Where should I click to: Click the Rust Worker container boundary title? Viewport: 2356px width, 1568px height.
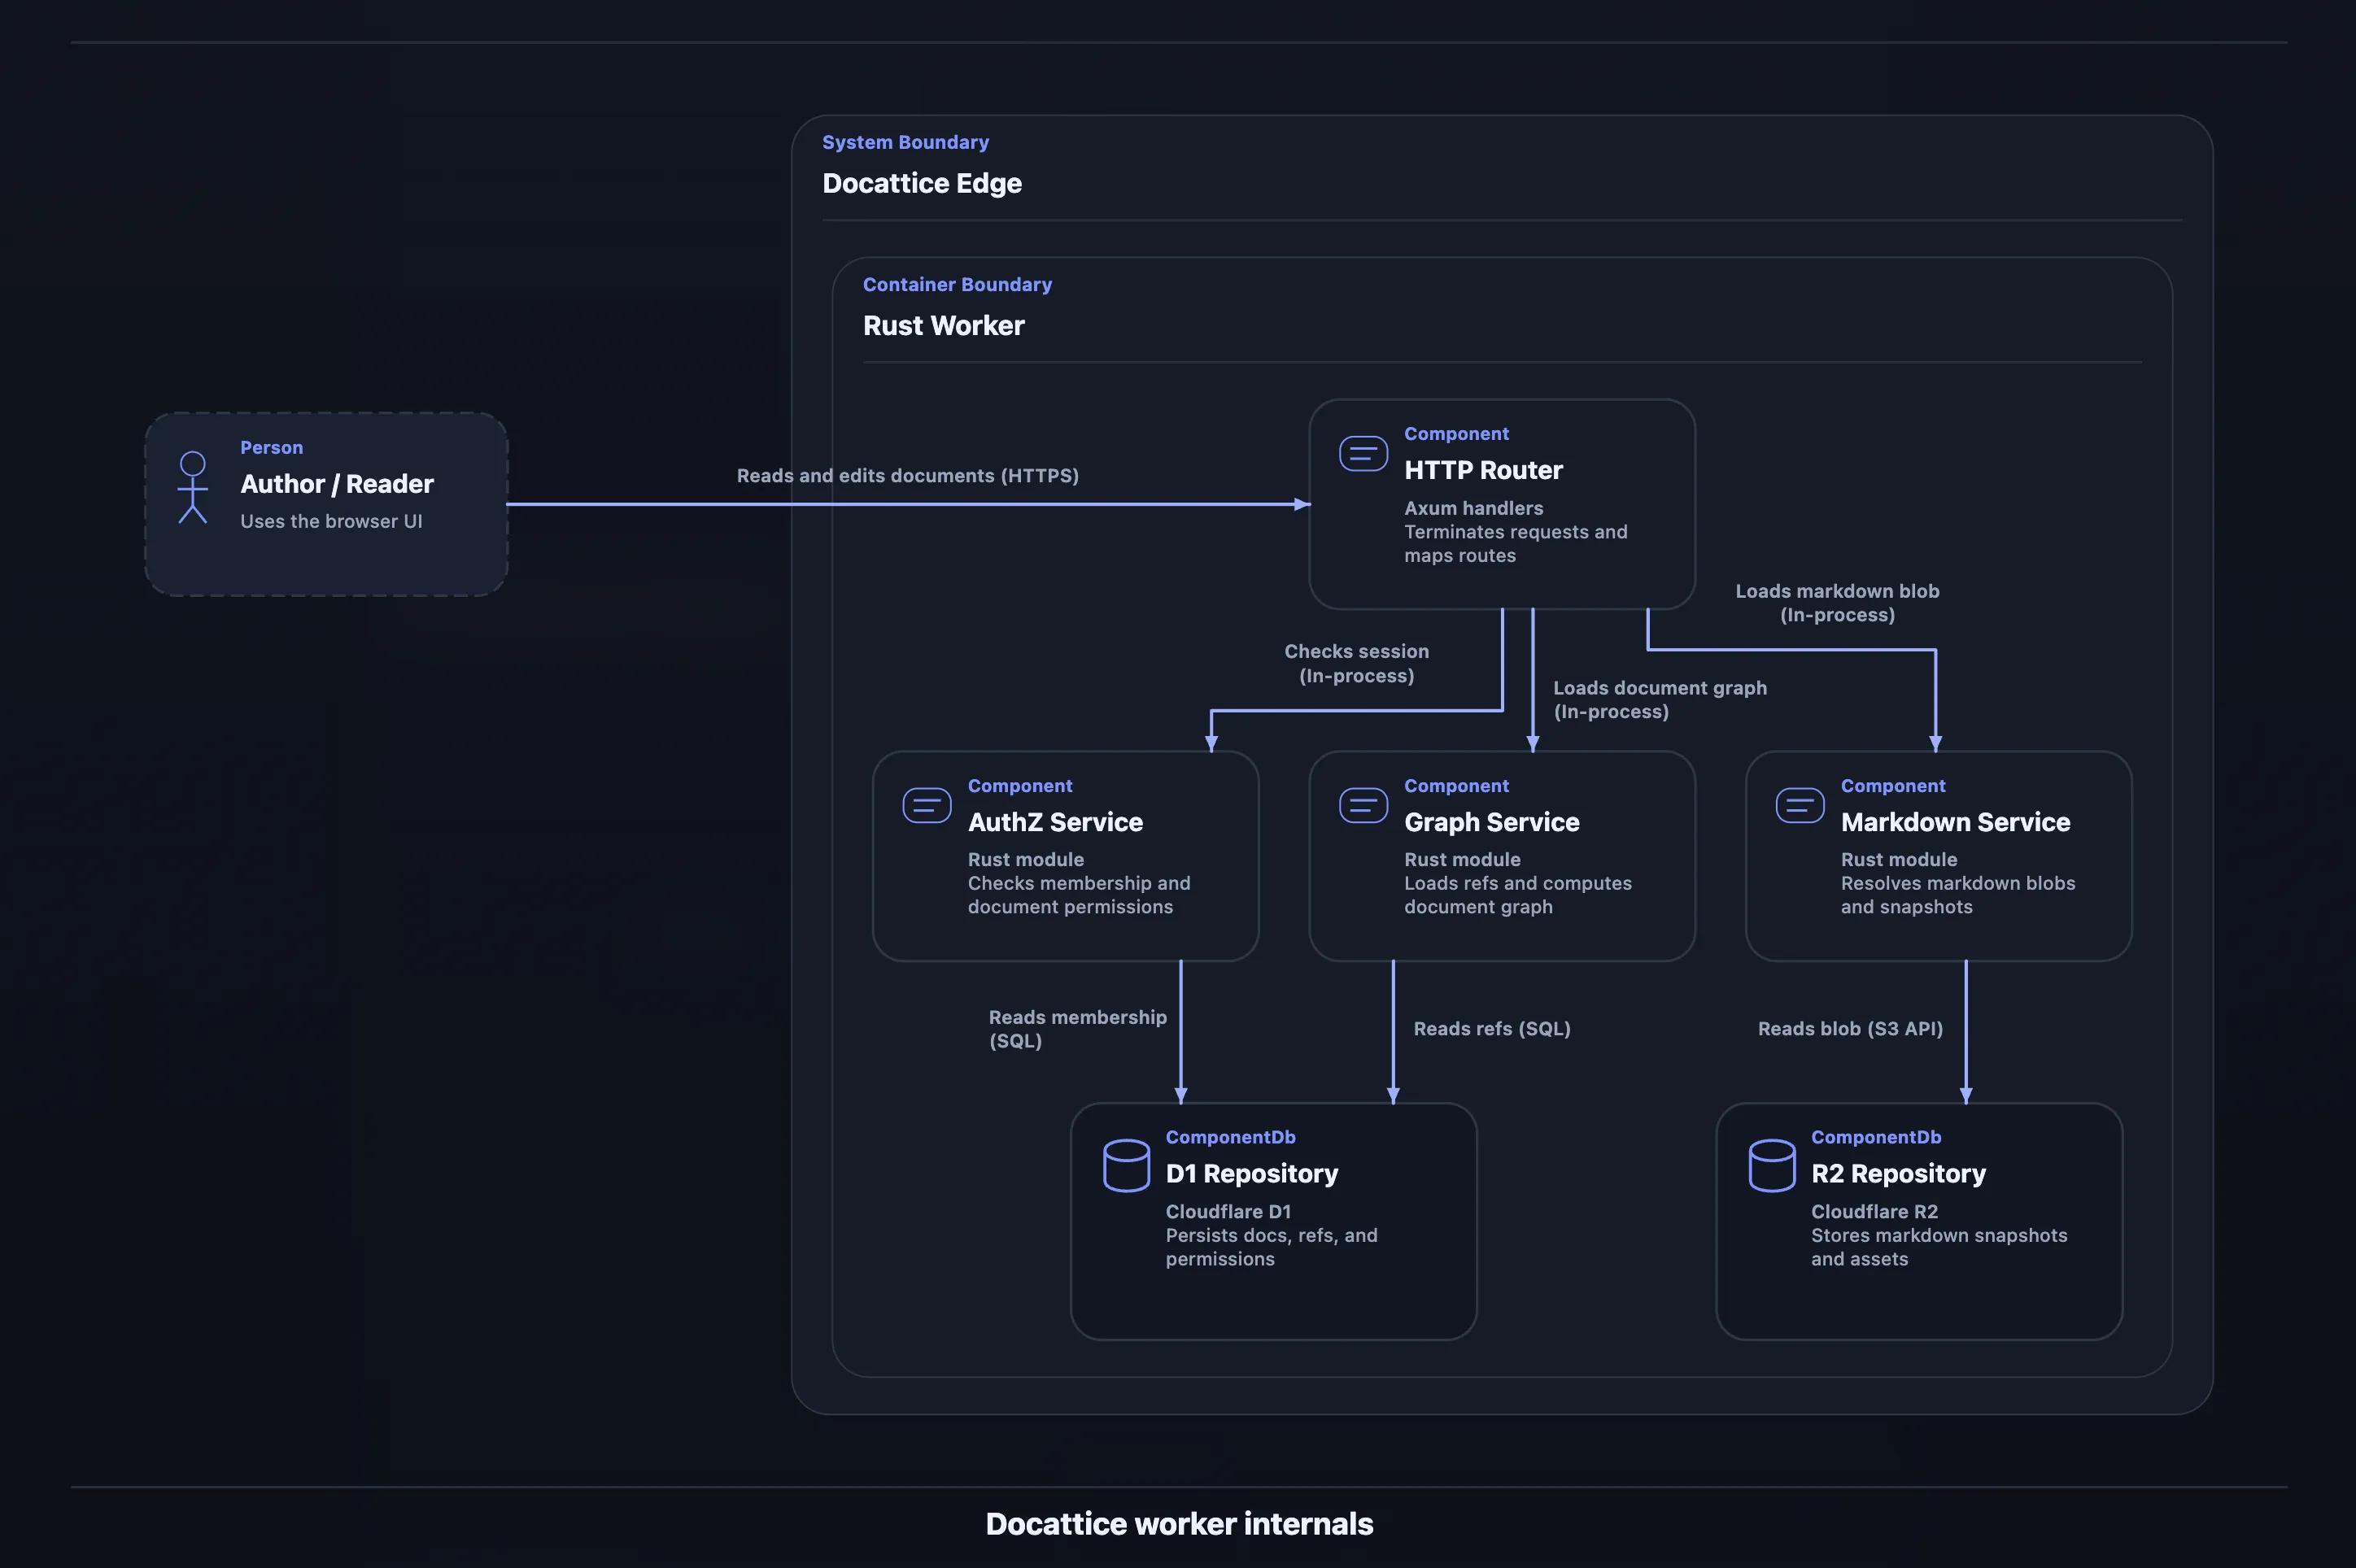point(943,325)
